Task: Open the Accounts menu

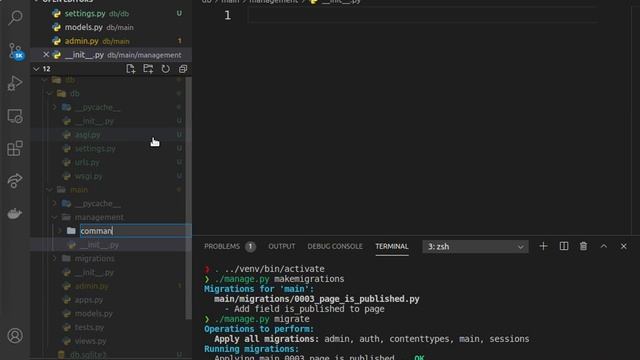Action: pos(15,336)
